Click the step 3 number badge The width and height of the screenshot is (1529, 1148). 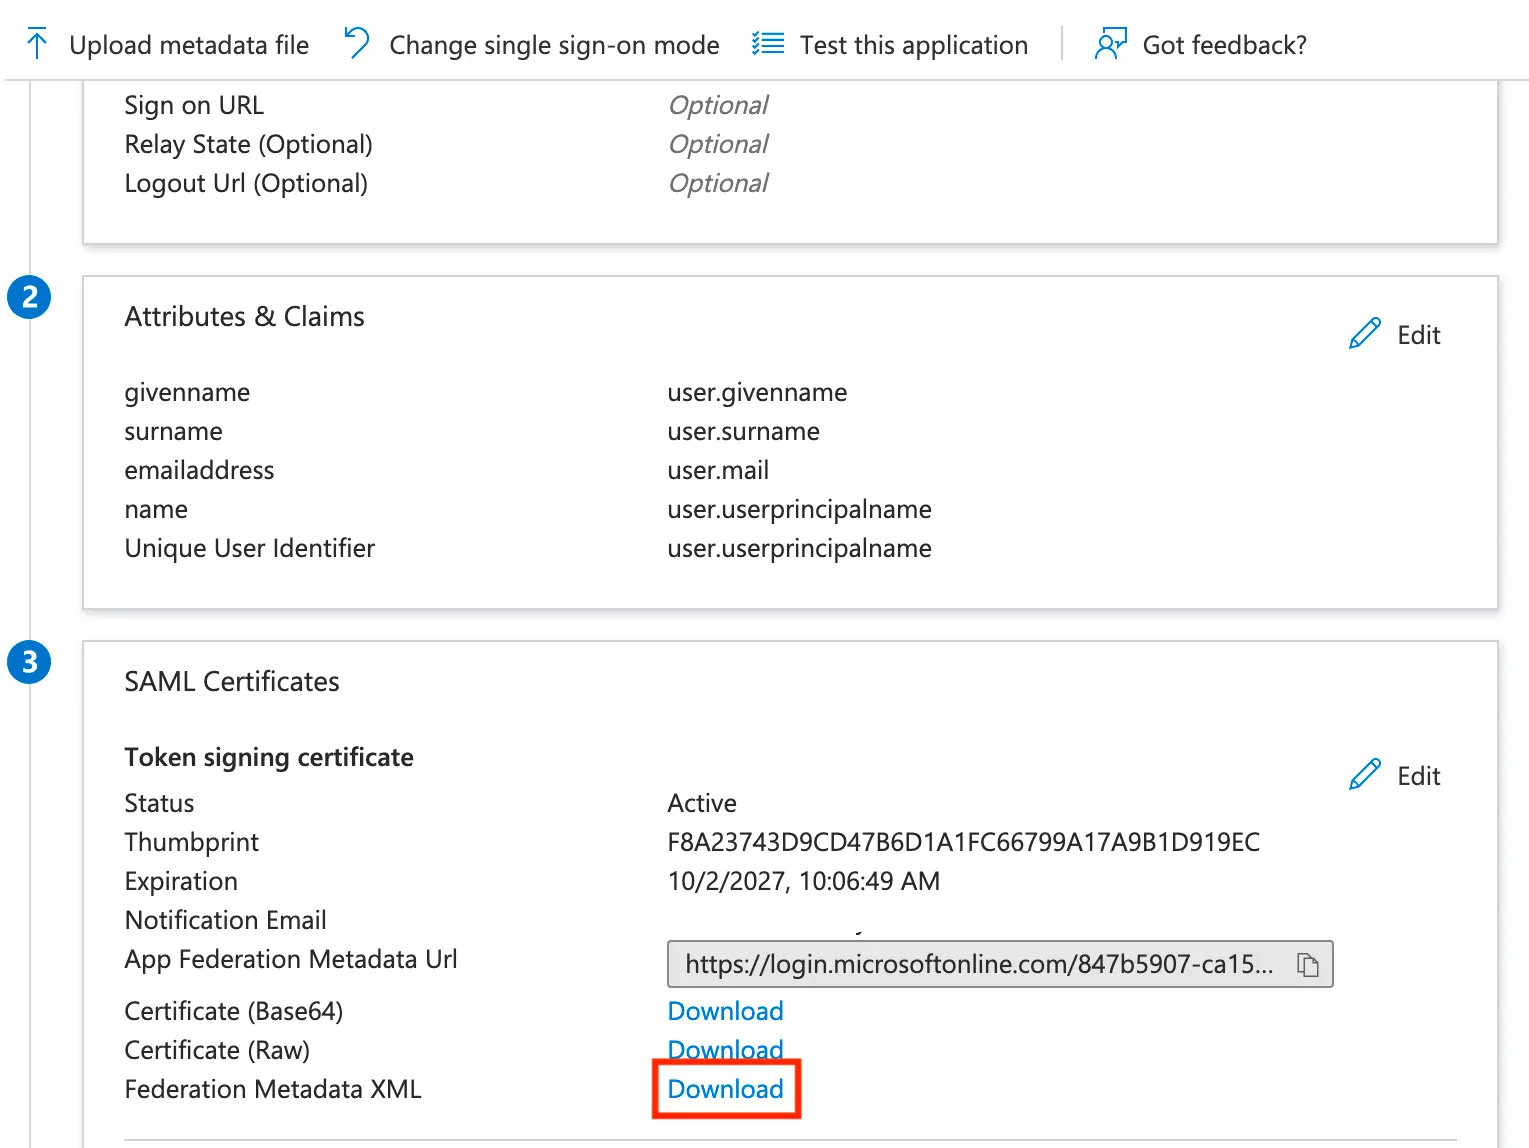click(x=29, y=662)
